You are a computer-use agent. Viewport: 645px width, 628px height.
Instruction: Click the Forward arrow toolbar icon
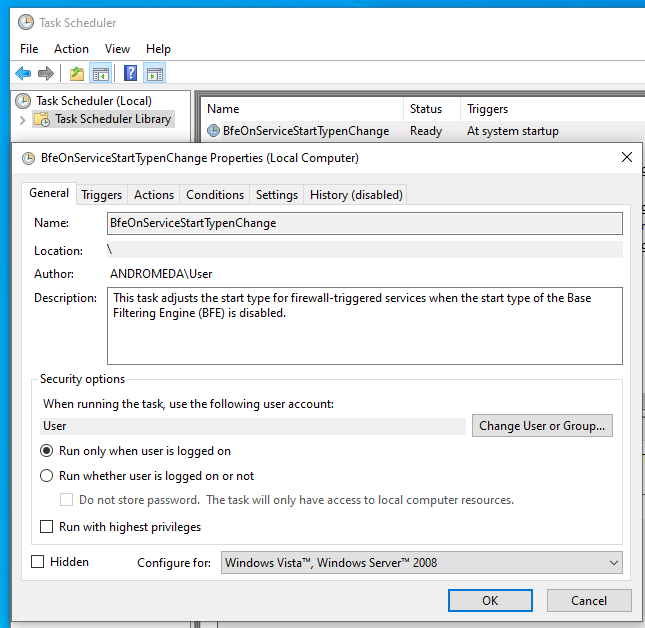tap(45, 74)
